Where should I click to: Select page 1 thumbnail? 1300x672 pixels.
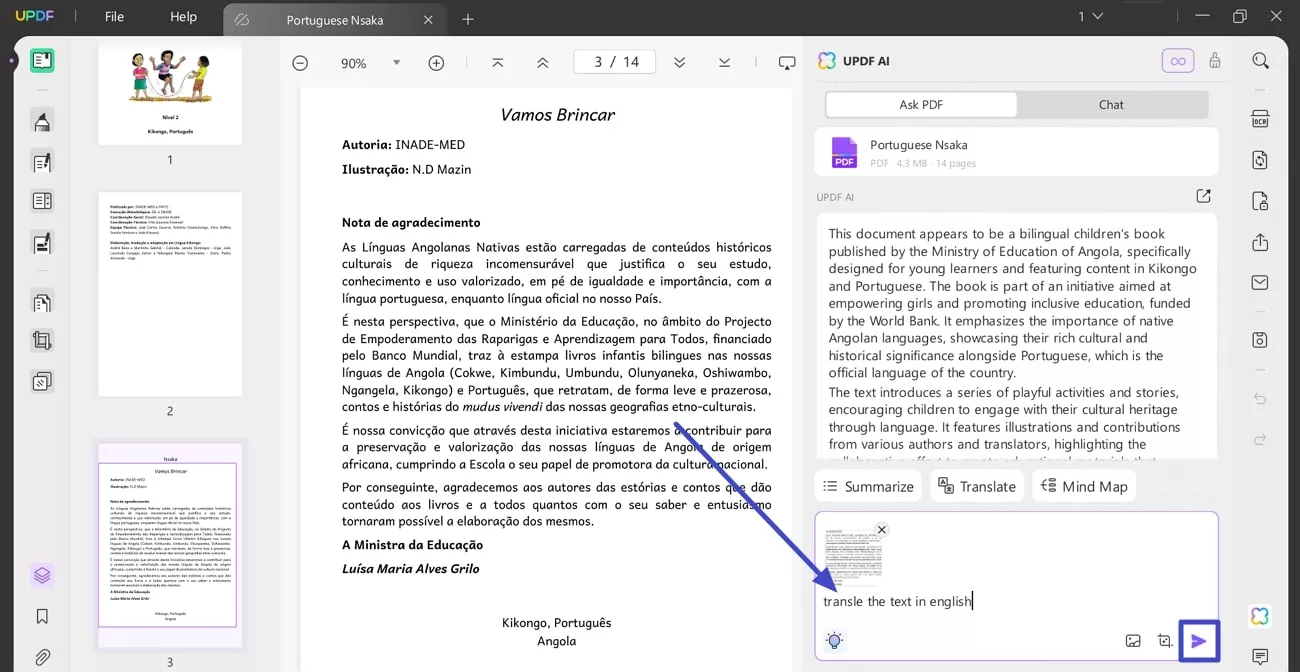170,95
